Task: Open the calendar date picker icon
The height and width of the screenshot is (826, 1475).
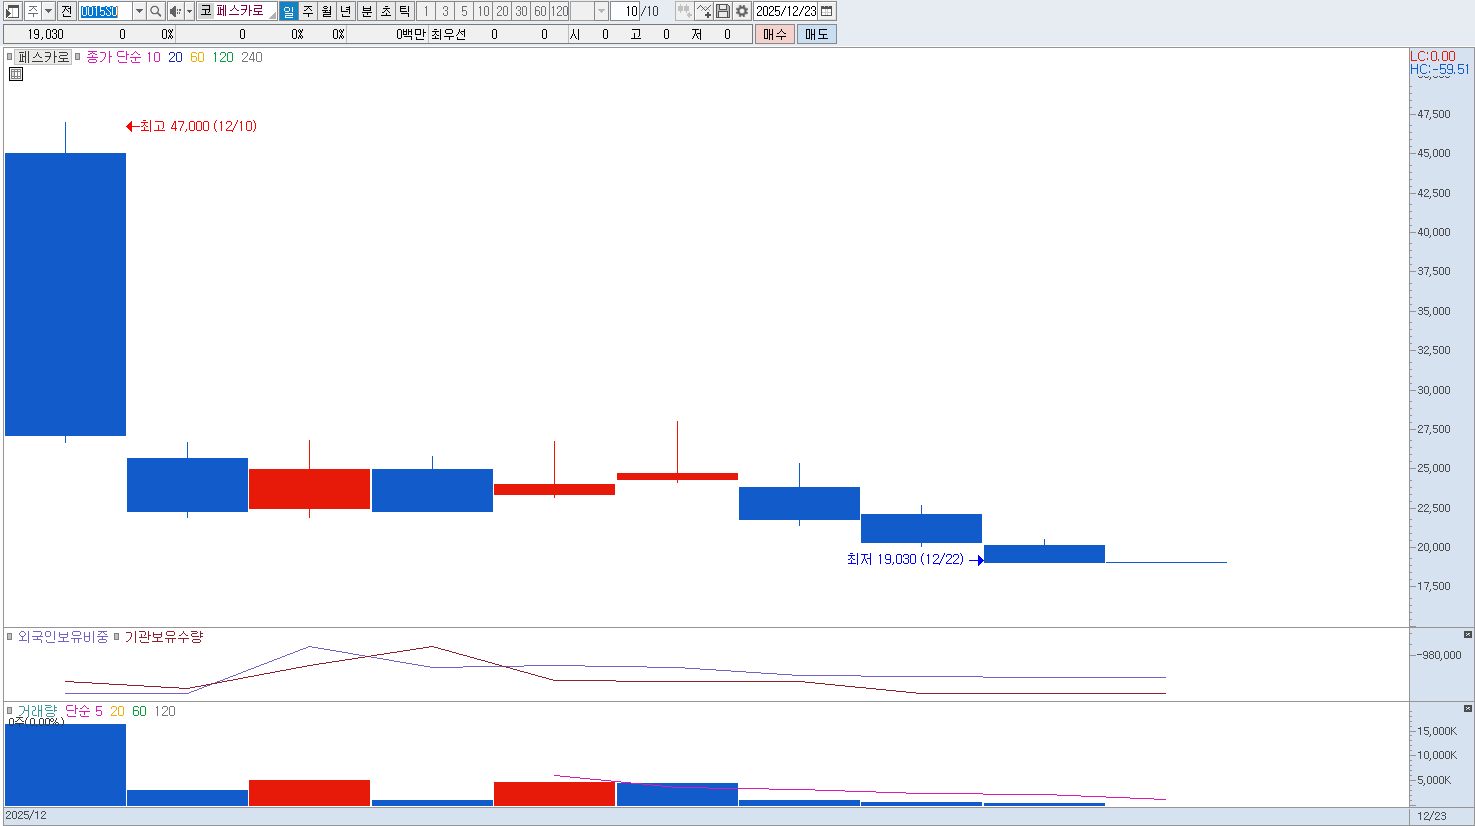Action: click(x=827, y=11)
